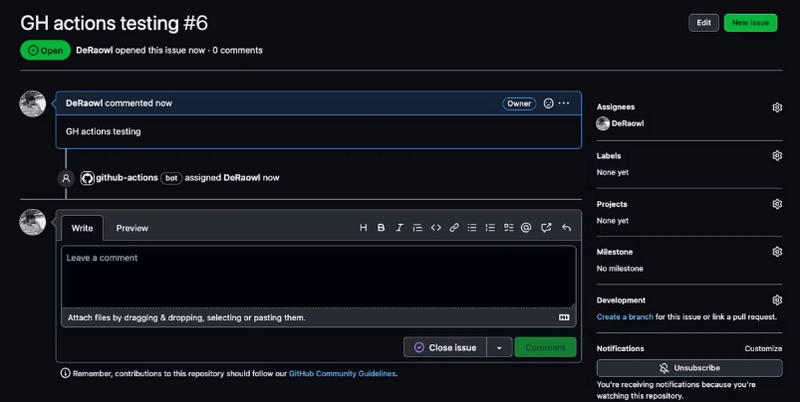This screenshot has height=402, width=800.
Task: Switch to the Write tab
Action: click(82, 228)
